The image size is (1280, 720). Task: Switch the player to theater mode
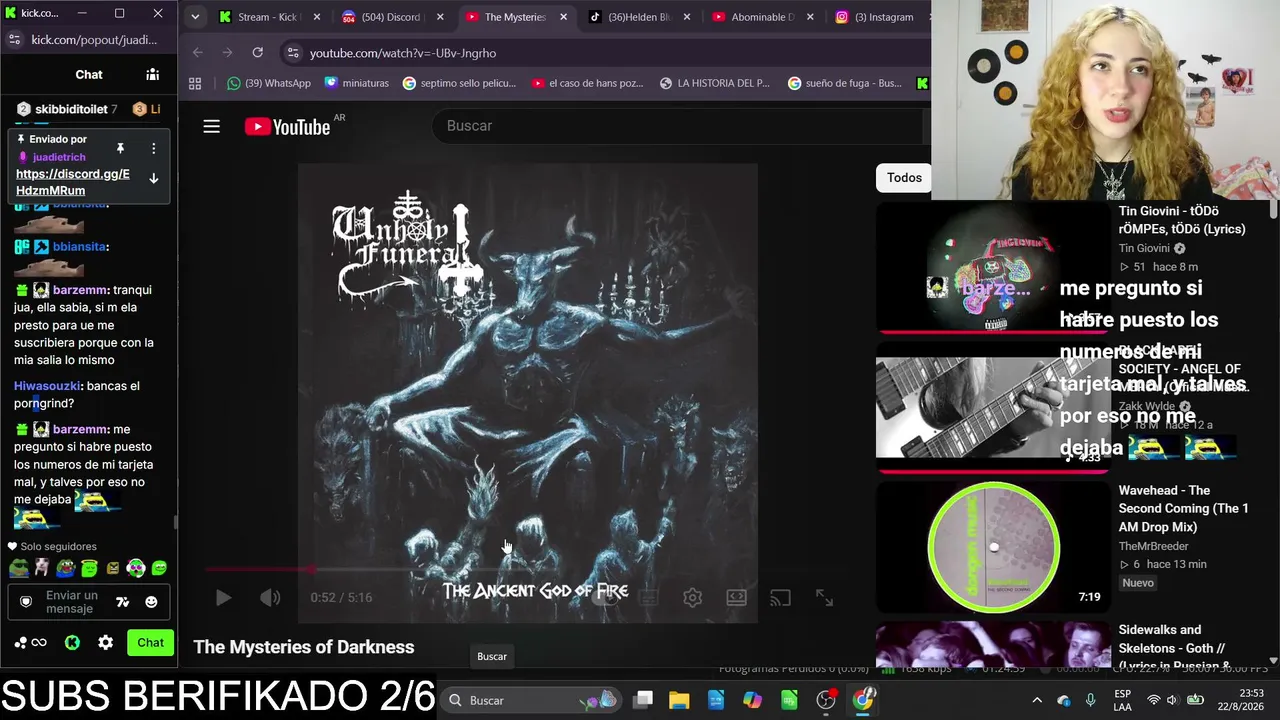736,597
